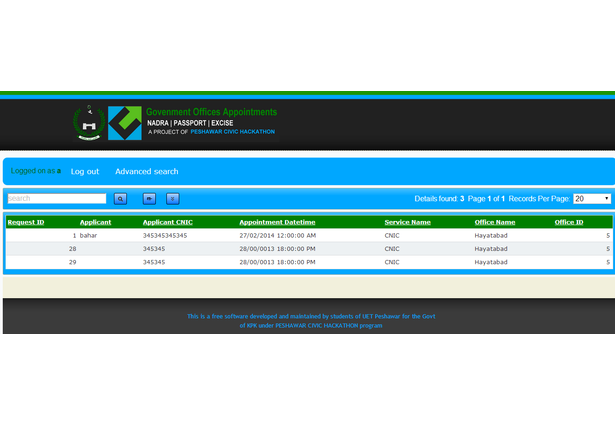Screen dimensions: 615x424
Task: Sort by Applicant CNIC column header
Action: coord(167,222)
